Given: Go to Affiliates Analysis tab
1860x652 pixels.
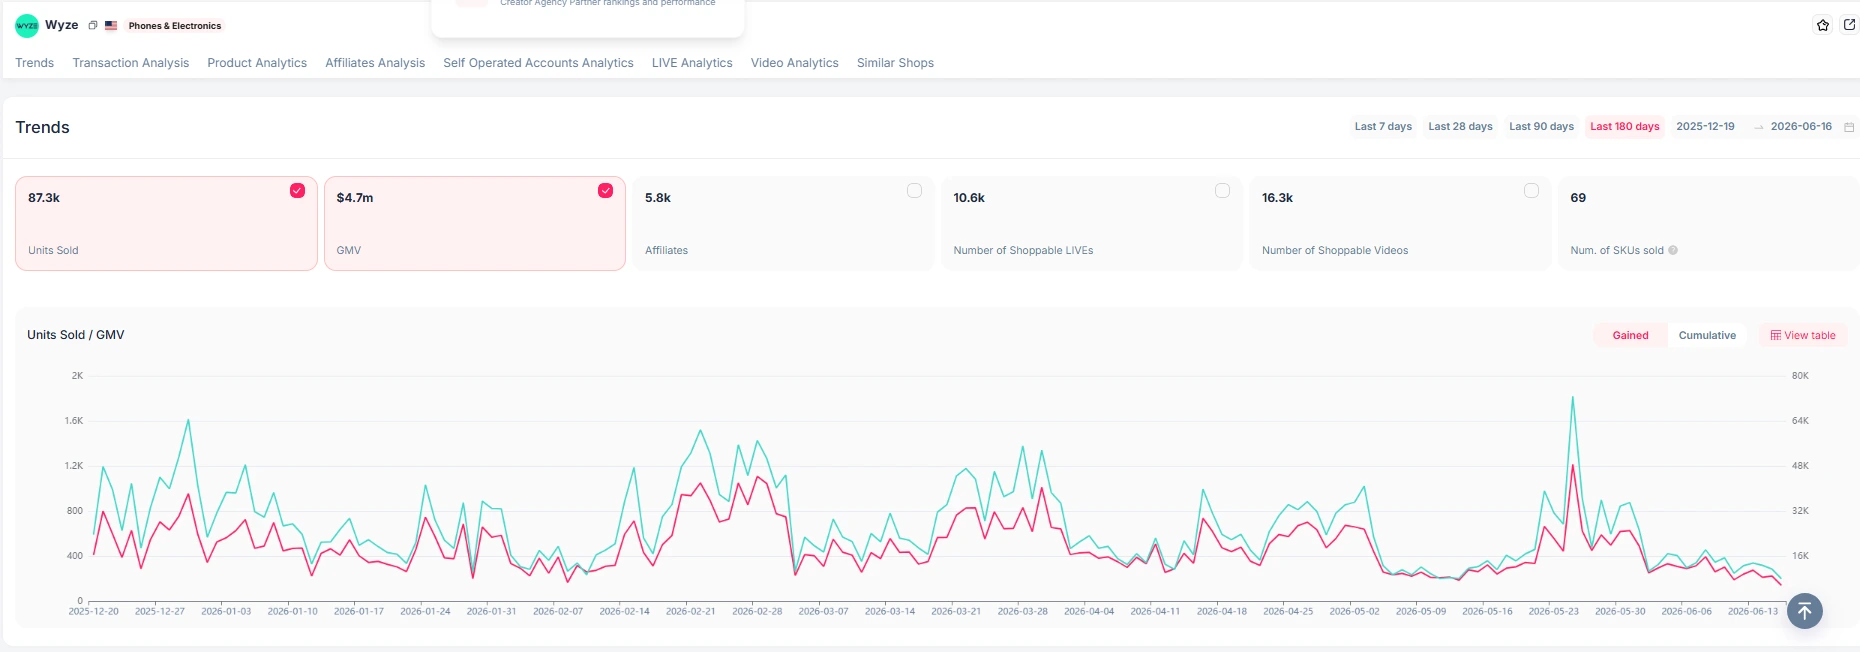Looking at the screenshot, I should click(375, 63).
